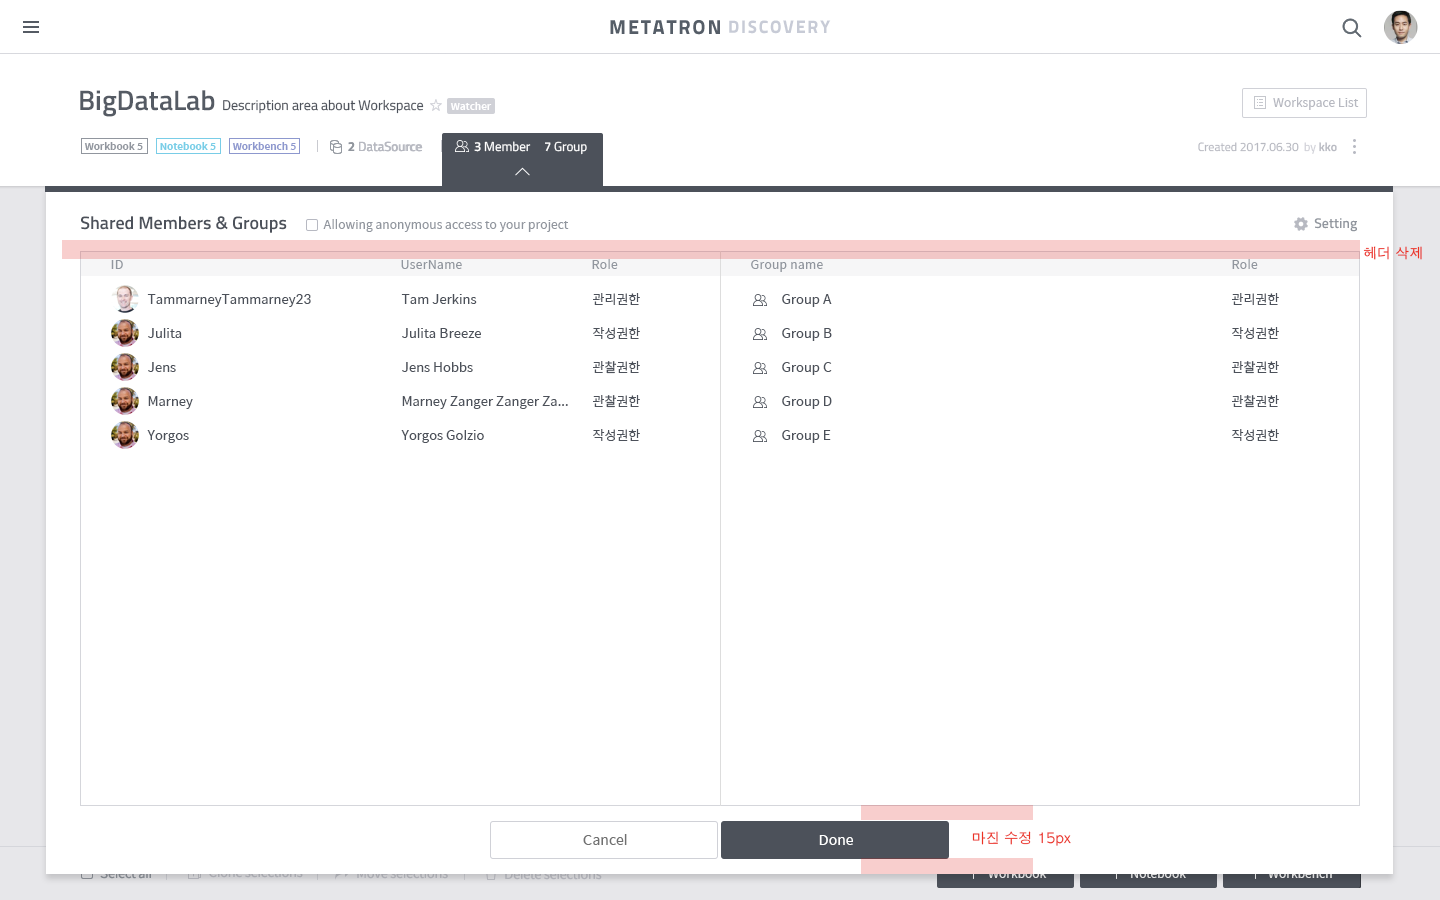Select the Workbook 5 tag
Viewport: 1440px width, 900px height.
114,146
